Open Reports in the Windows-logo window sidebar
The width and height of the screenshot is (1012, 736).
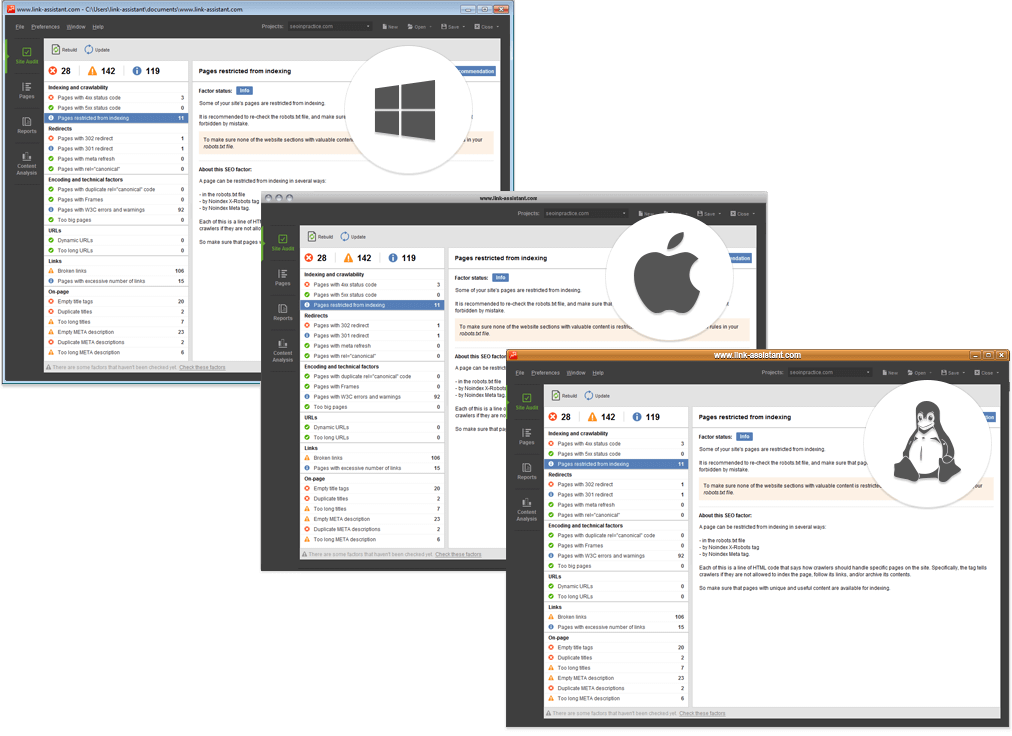click(x=26, y=125)
